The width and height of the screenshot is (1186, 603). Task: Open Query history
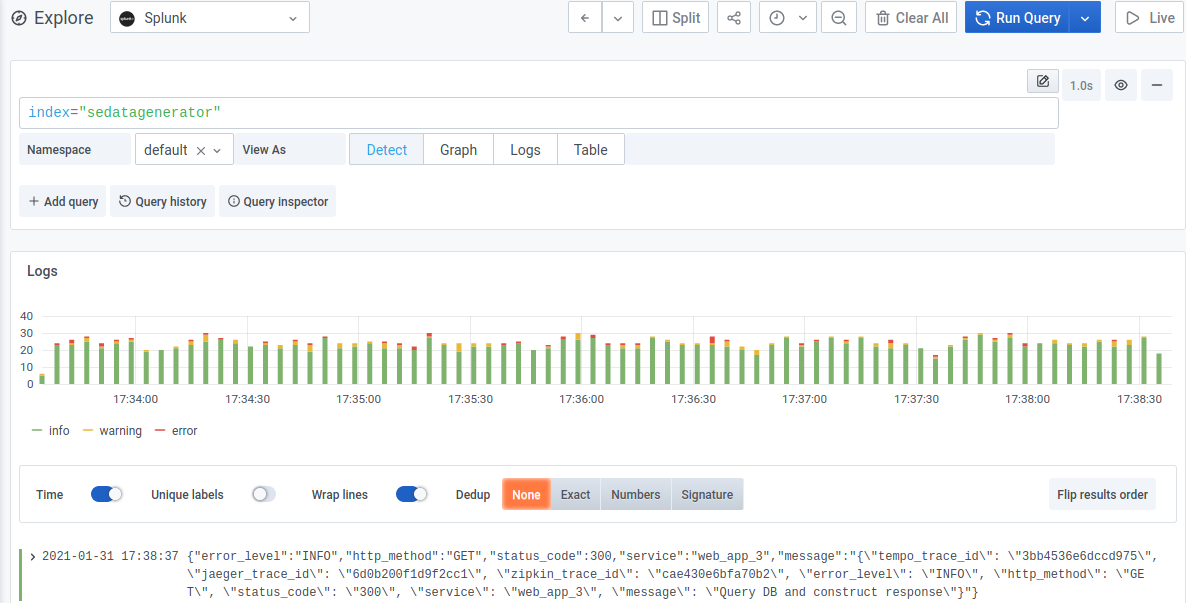(162, 201)
